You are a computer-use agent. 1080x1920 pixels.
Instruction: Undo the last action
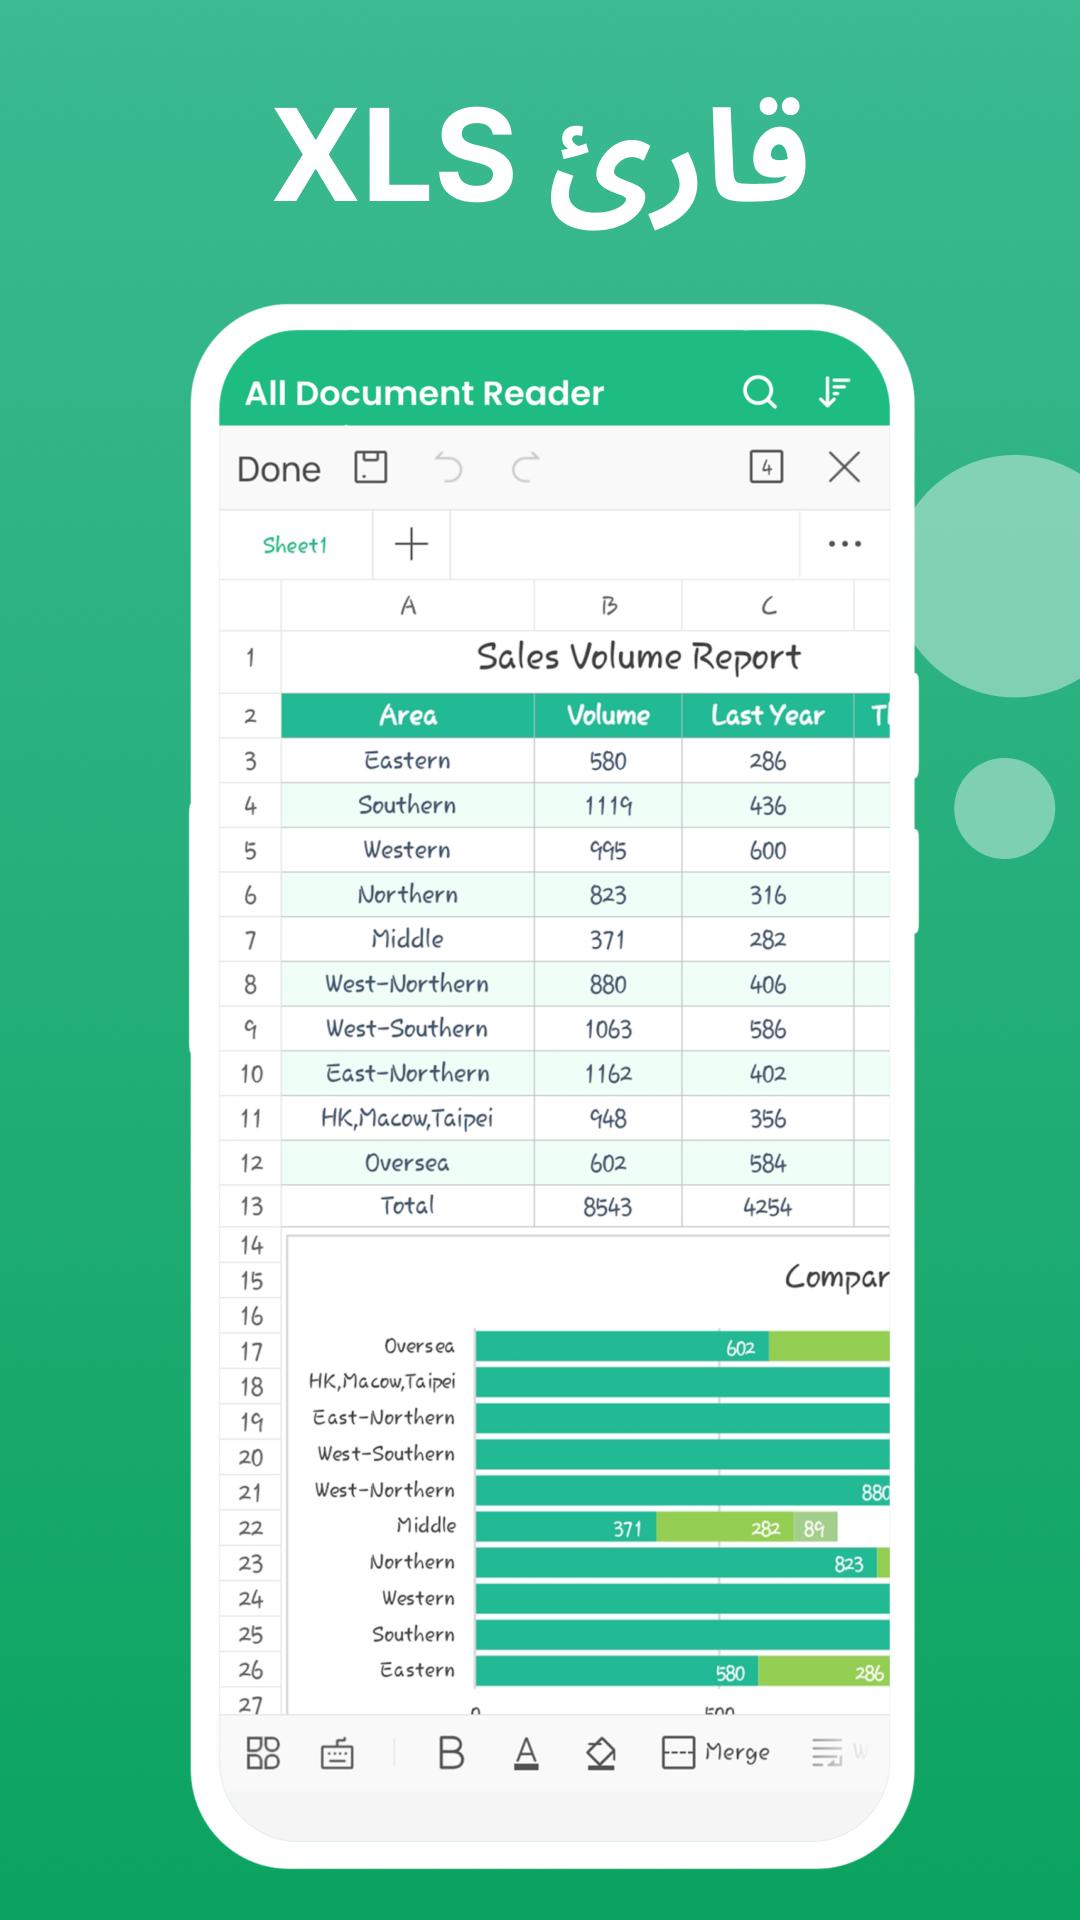[x=448, y=467]
